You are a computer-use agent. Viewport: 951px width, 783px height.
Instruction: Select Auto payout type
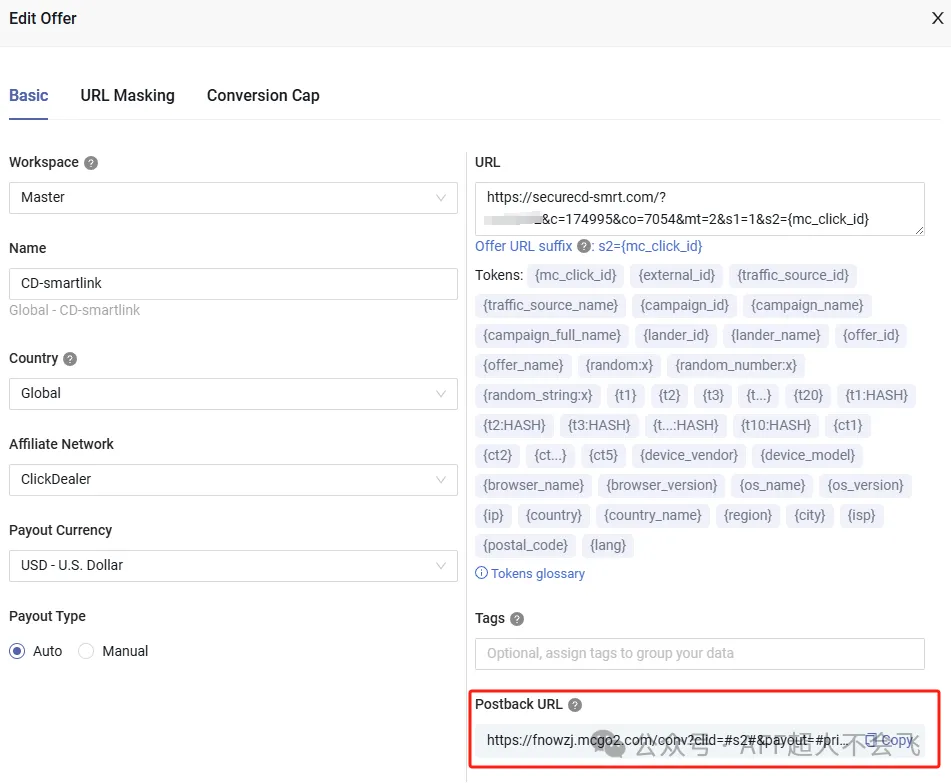pos(17,651)
